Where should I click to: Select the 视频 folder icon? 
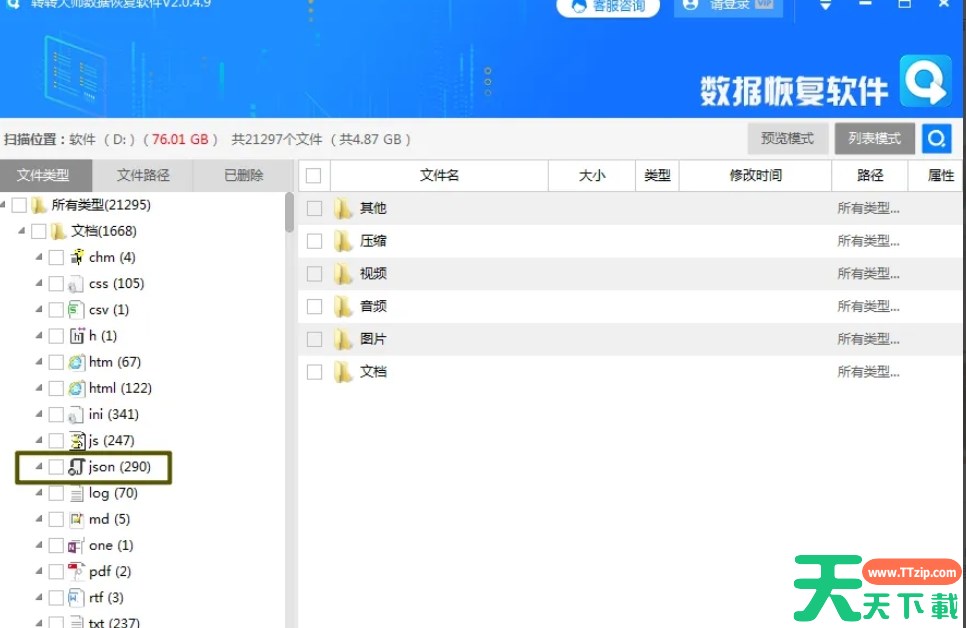tap(344, 273)
